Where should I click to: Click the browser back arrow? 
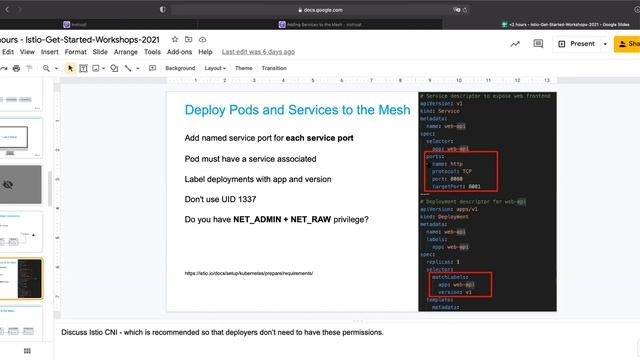pyautogui.click(x=7, y=9)
